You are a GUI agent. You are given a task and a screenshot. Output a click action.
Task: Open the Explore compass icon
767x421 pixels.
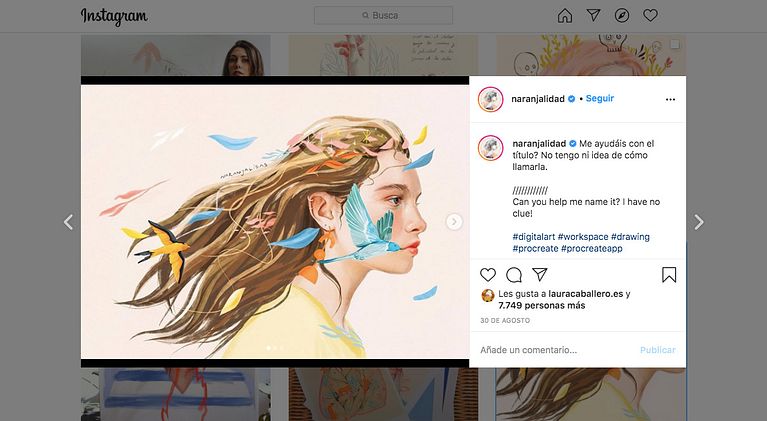[622, 16]
